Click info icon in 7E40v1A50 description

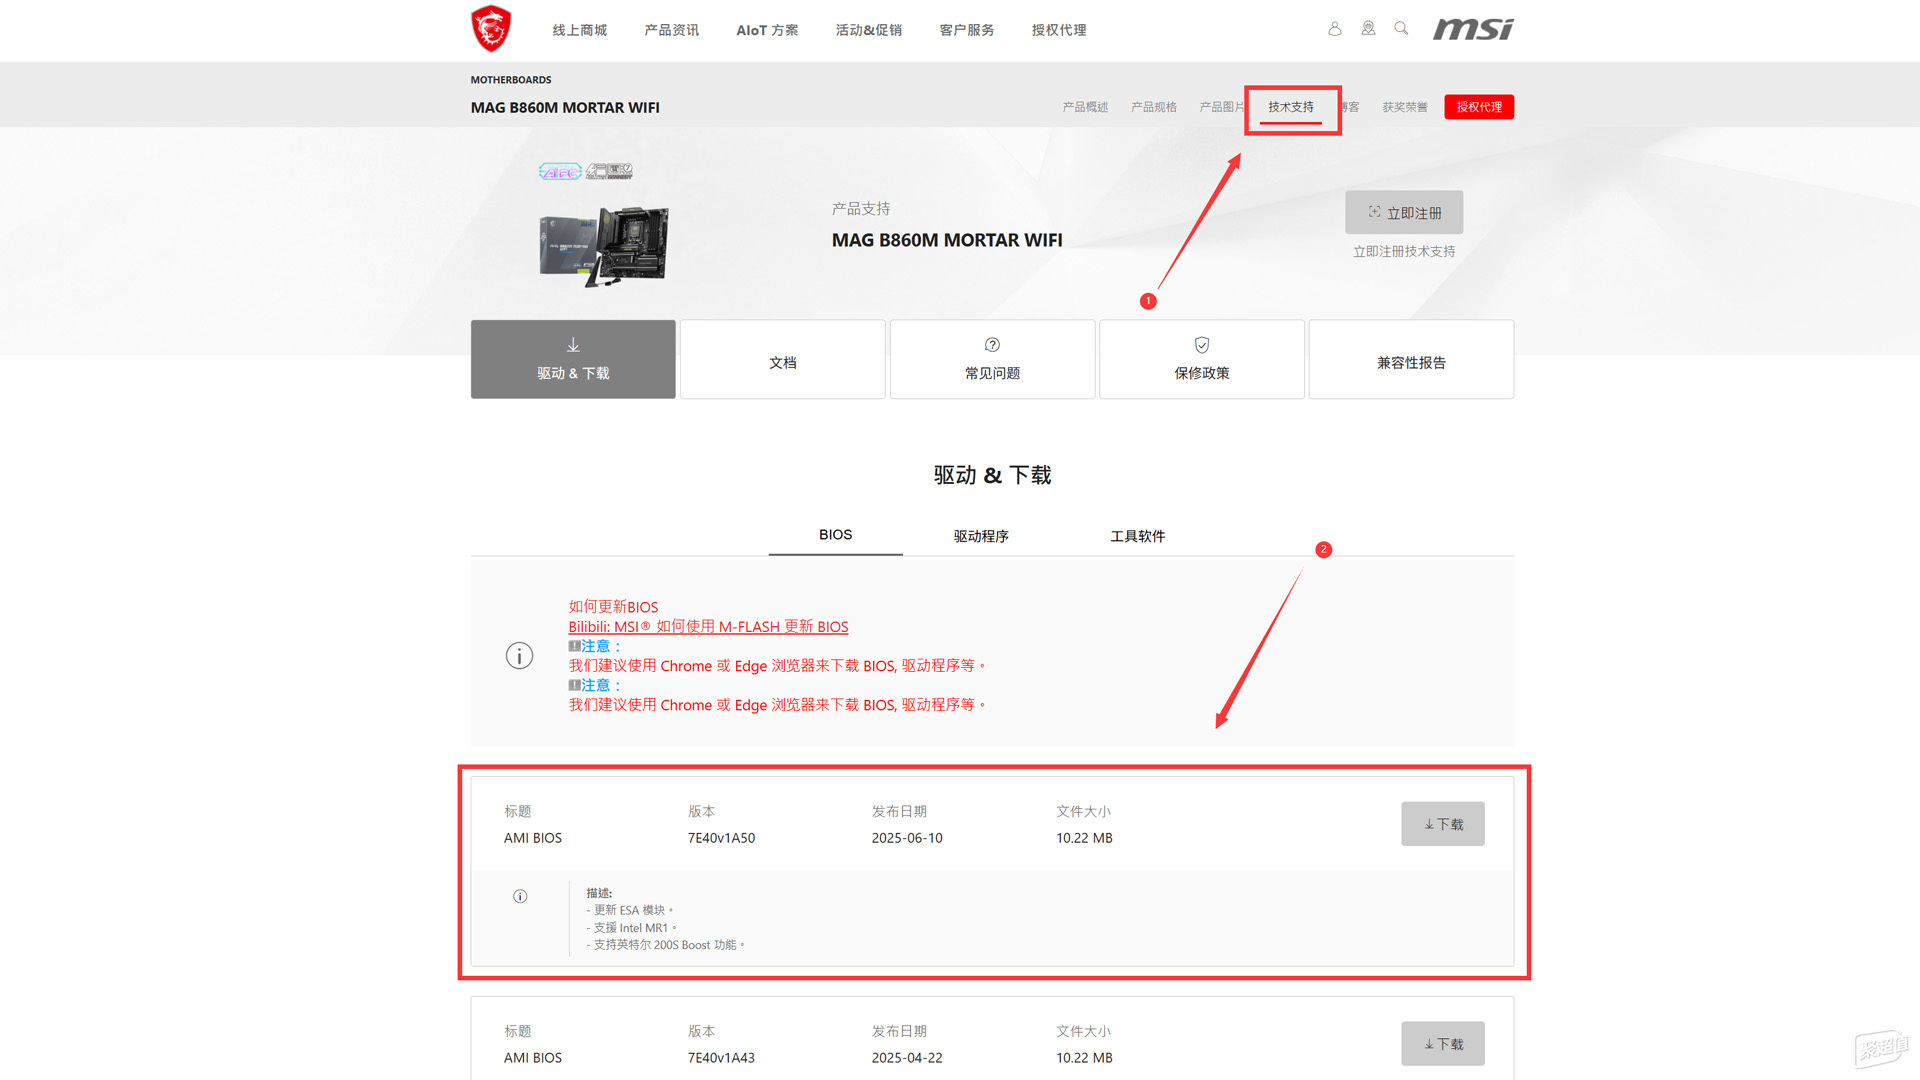click(x=520, y=896)
